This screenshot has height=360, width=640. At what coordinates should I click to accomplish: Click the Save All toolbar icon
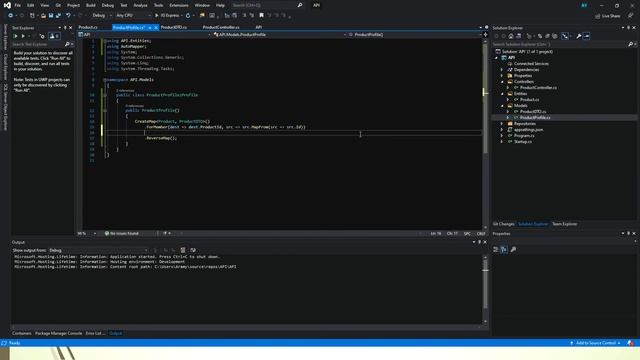[x=58, y=16]
